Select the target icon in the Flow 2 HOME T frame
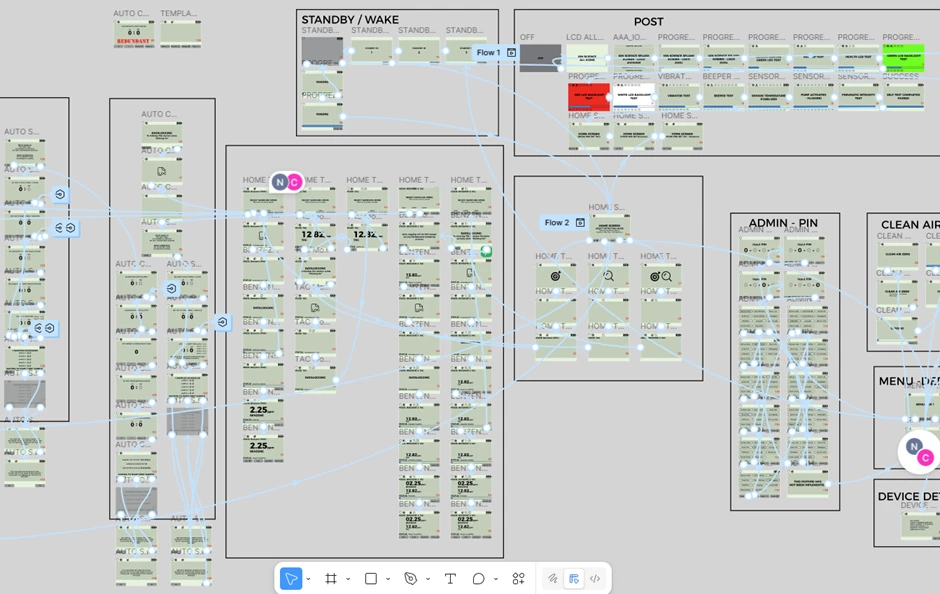Image resolution: width=940 pixels, height=594 pixels. click(555, 276)
